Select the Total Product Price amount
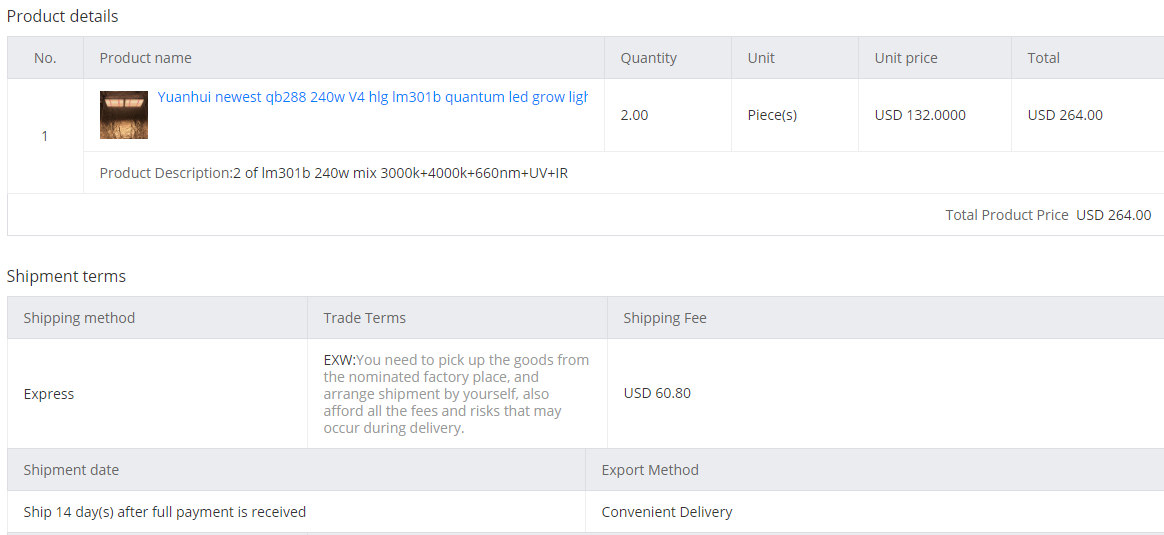 click(x=1114, y=215)
